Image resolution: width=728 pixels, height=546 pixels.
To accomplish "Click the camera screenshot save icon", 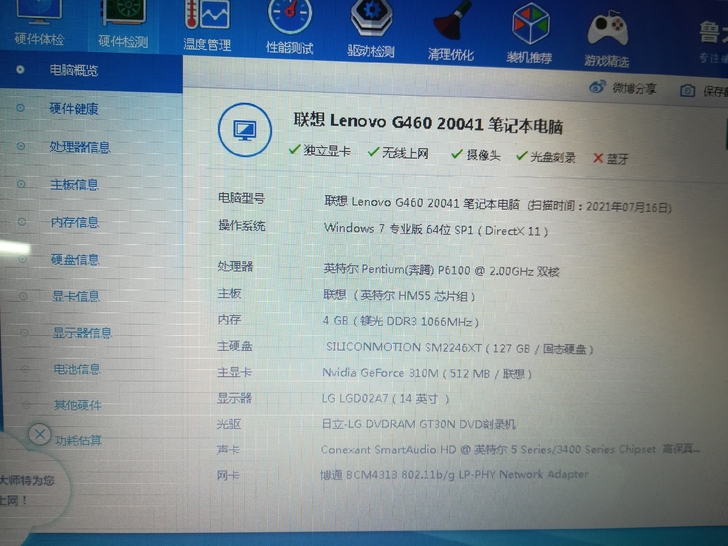I will (688, 91).
